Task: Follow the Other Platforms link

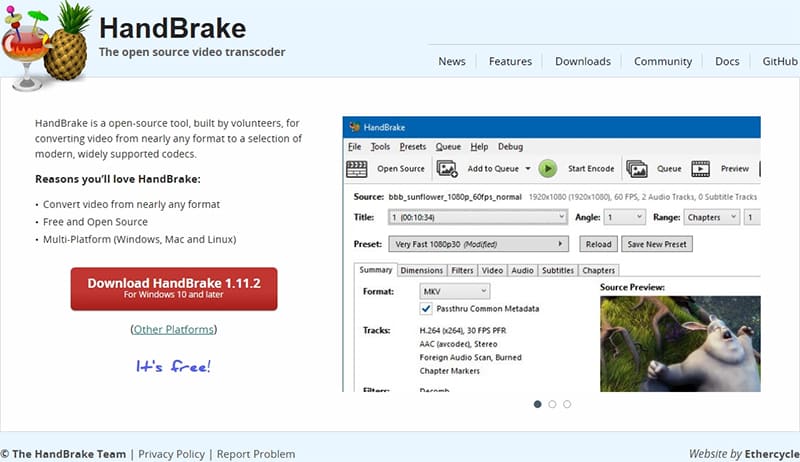Action: pos(173,329)
